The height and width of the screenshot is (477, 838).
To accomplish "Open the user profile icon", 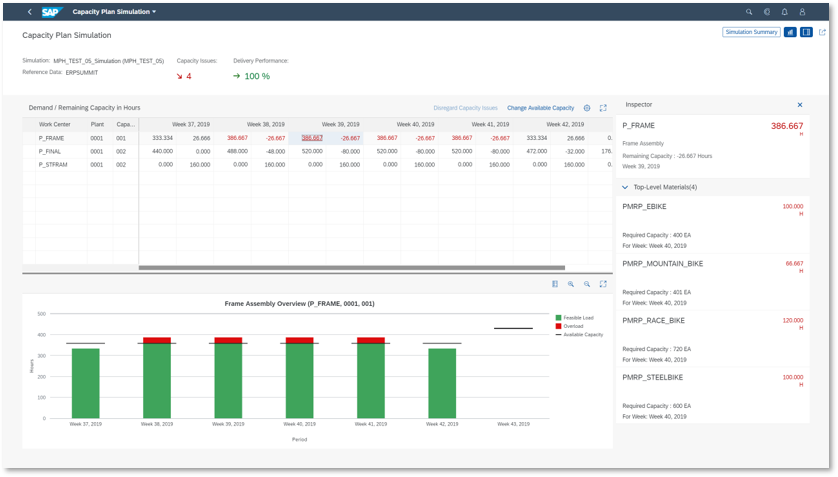I will coord(802,12).
